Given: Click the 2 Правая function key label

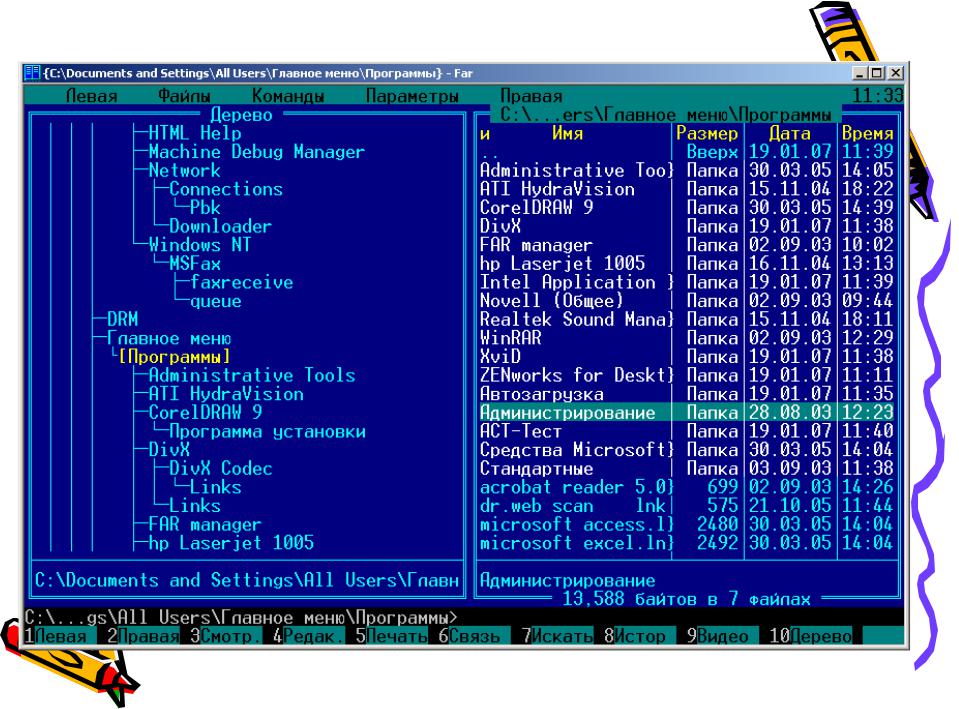Looking at the screenshot, I should click(x=143, y=636).
